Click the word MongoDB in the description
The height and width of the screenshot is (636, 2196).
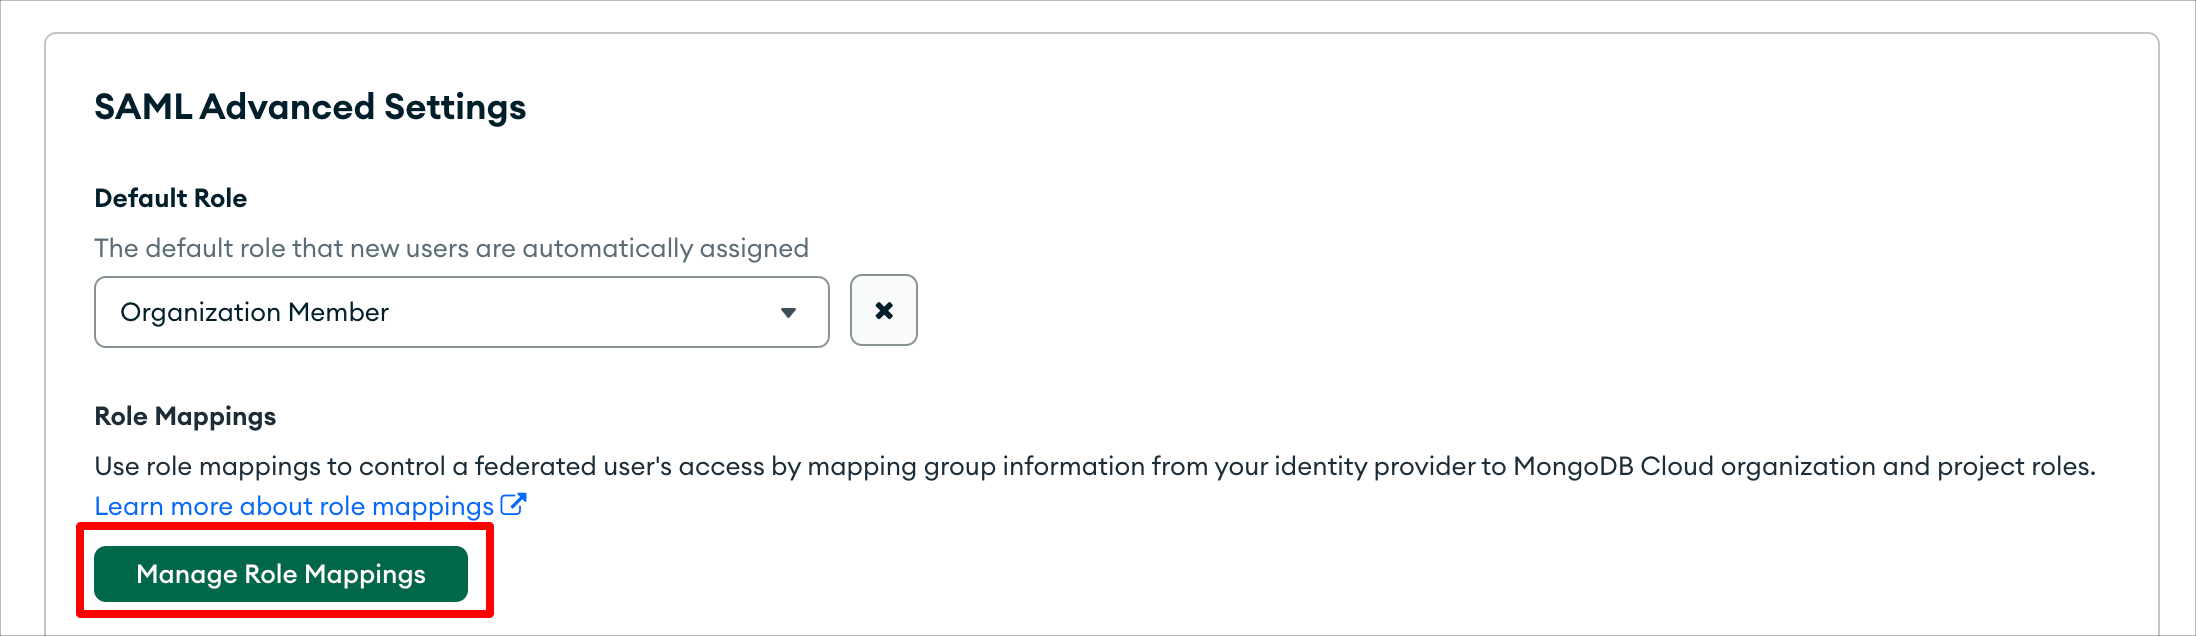(1573, 466)
